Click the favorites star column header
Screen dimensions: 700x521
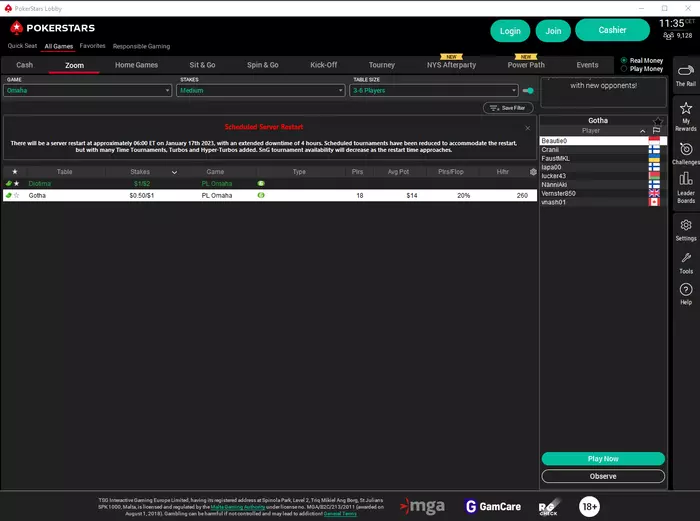15,171
